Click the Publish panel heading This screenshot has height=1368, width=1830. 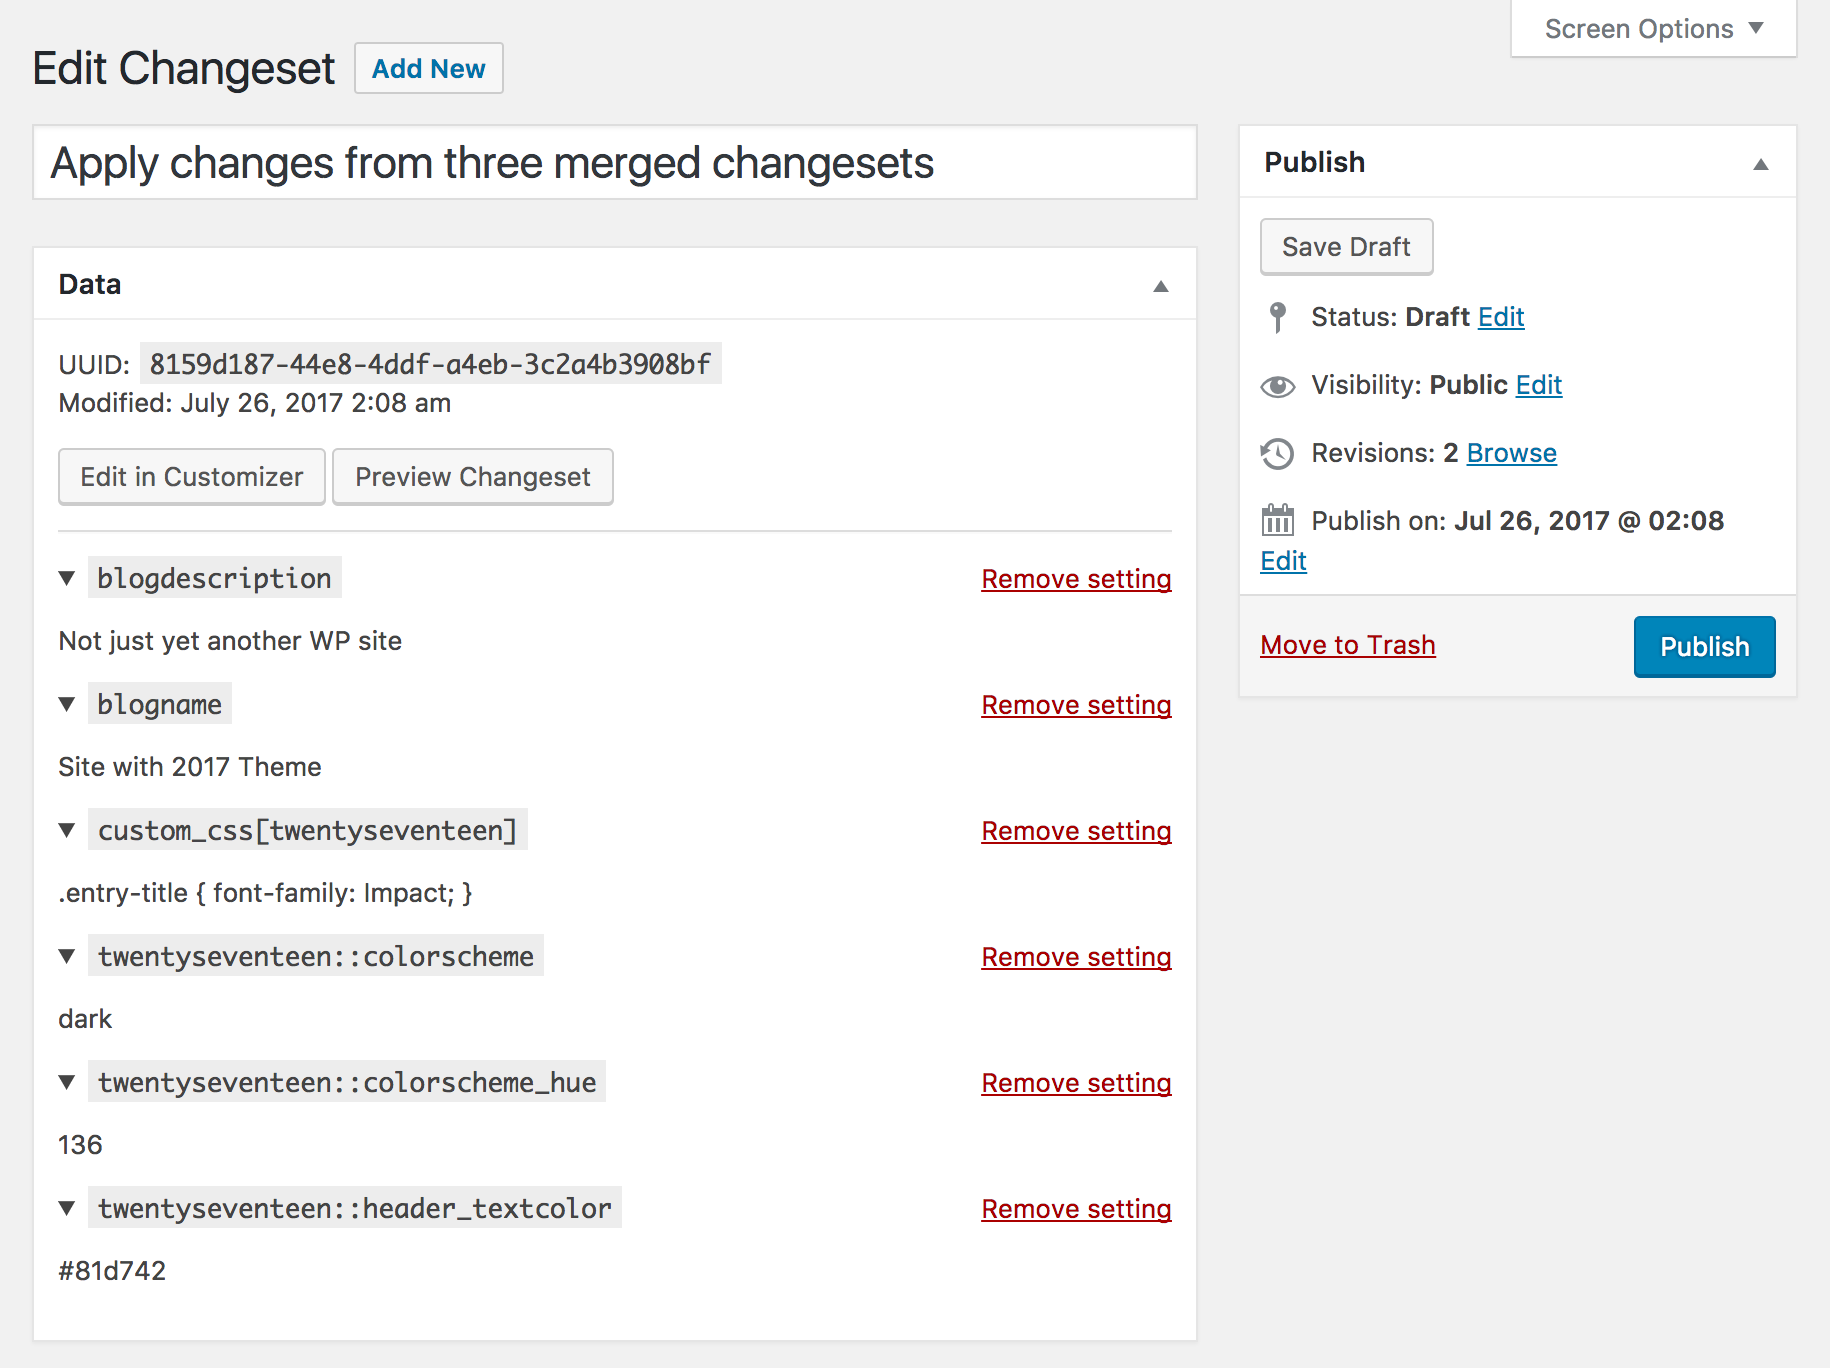[x=1314, y=162]
